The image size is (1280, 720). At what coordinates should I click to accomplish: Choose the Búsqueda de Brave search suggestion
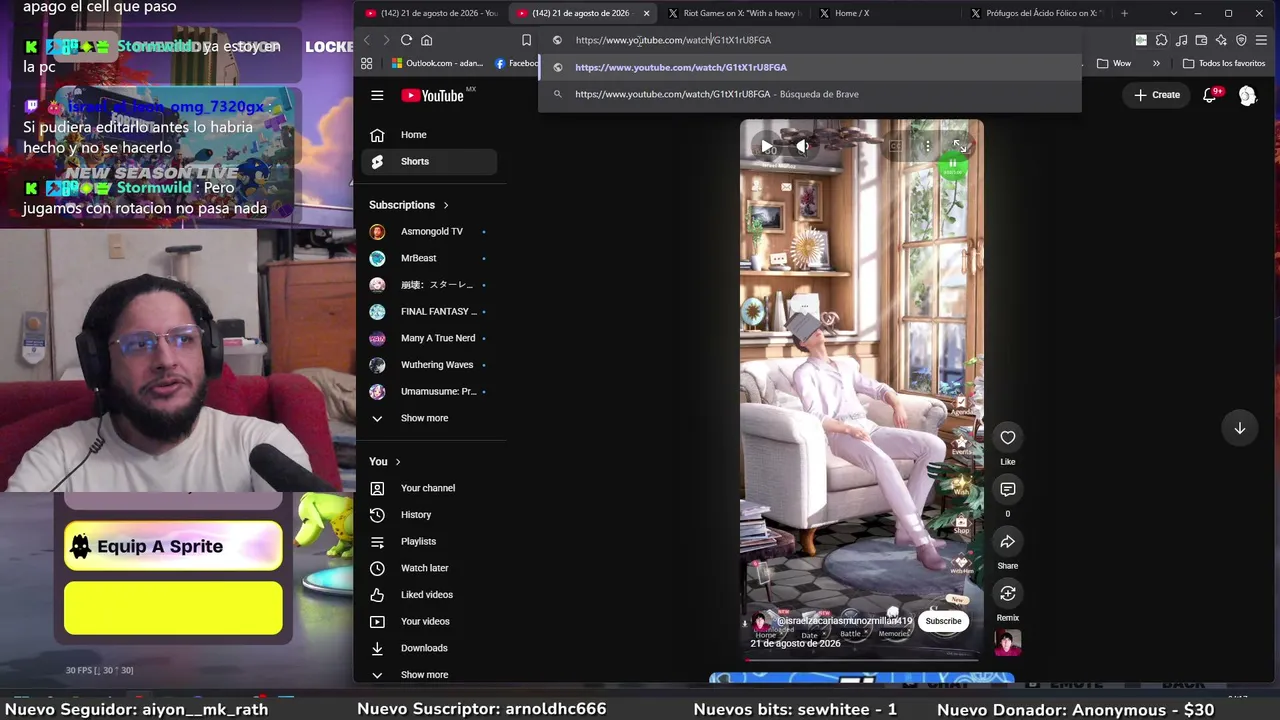click(x=810, y=94)
